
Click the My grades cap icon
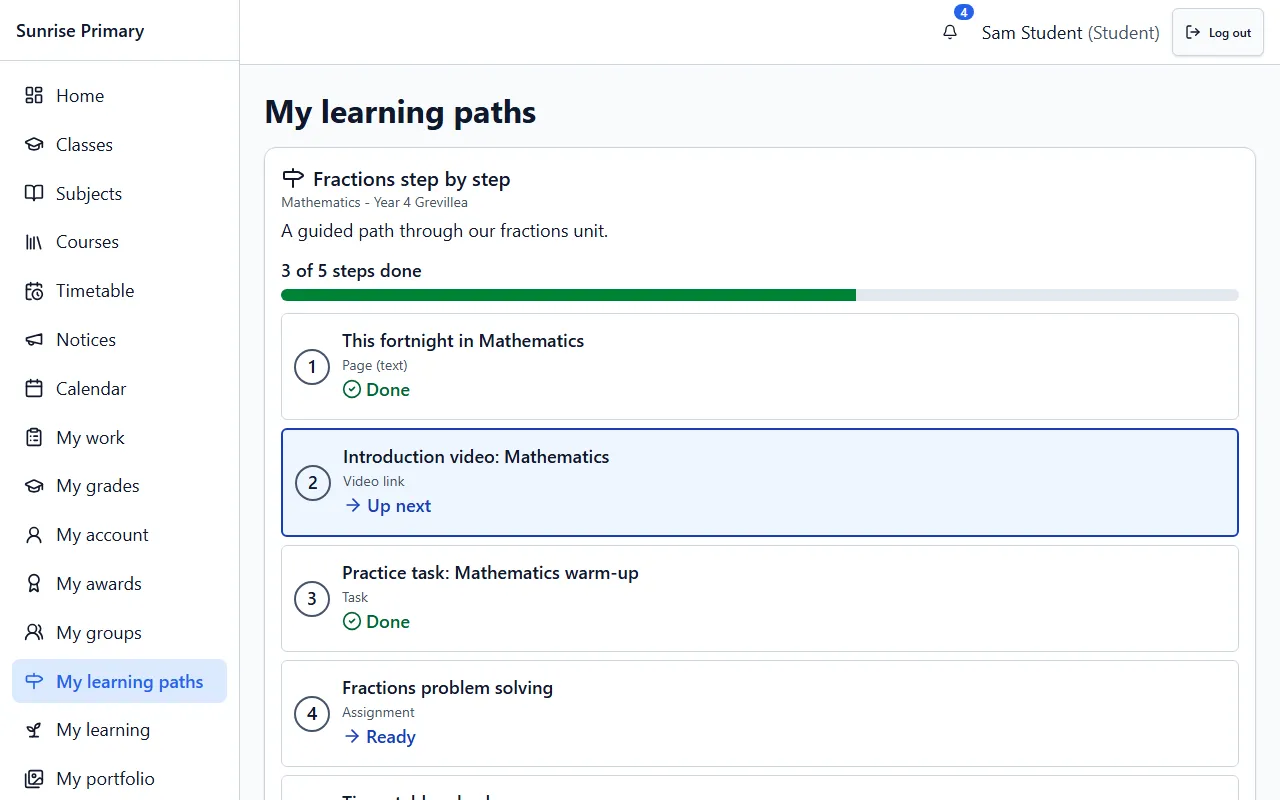[x=34, y=486]
